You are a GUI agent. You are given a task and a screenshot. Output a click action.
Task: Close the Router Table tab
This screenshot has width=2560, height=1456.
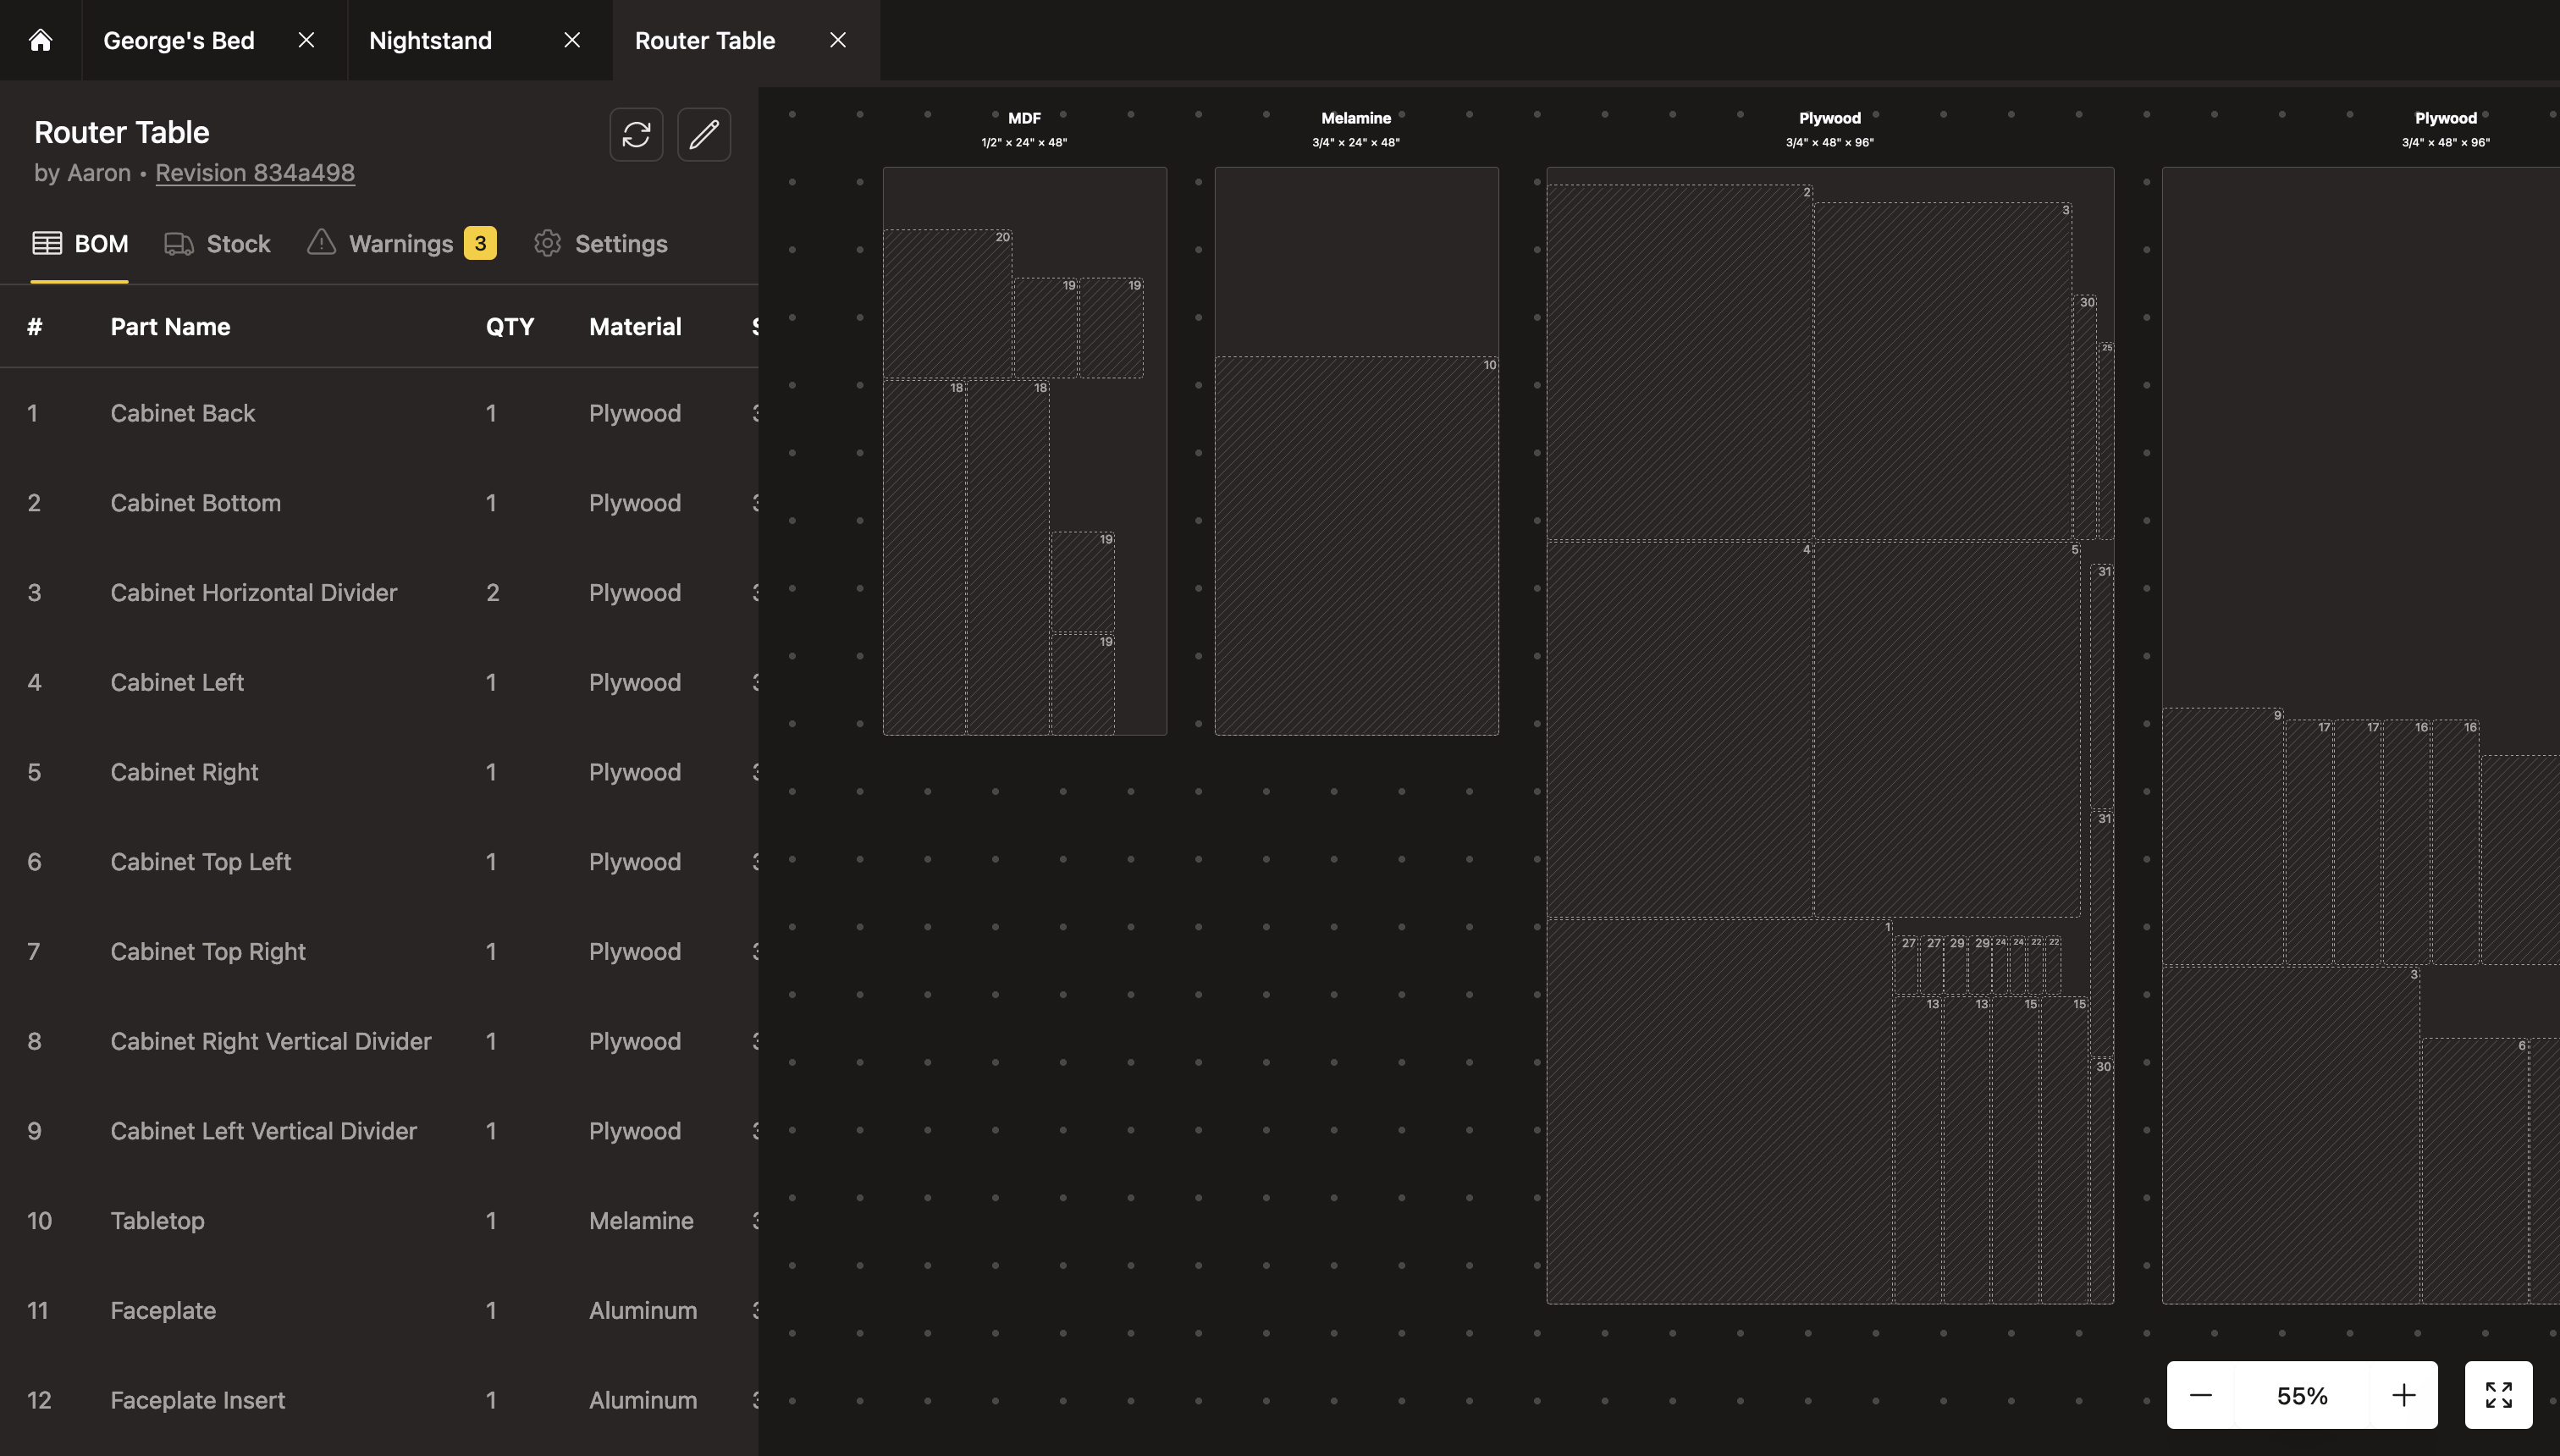[838, 40]
